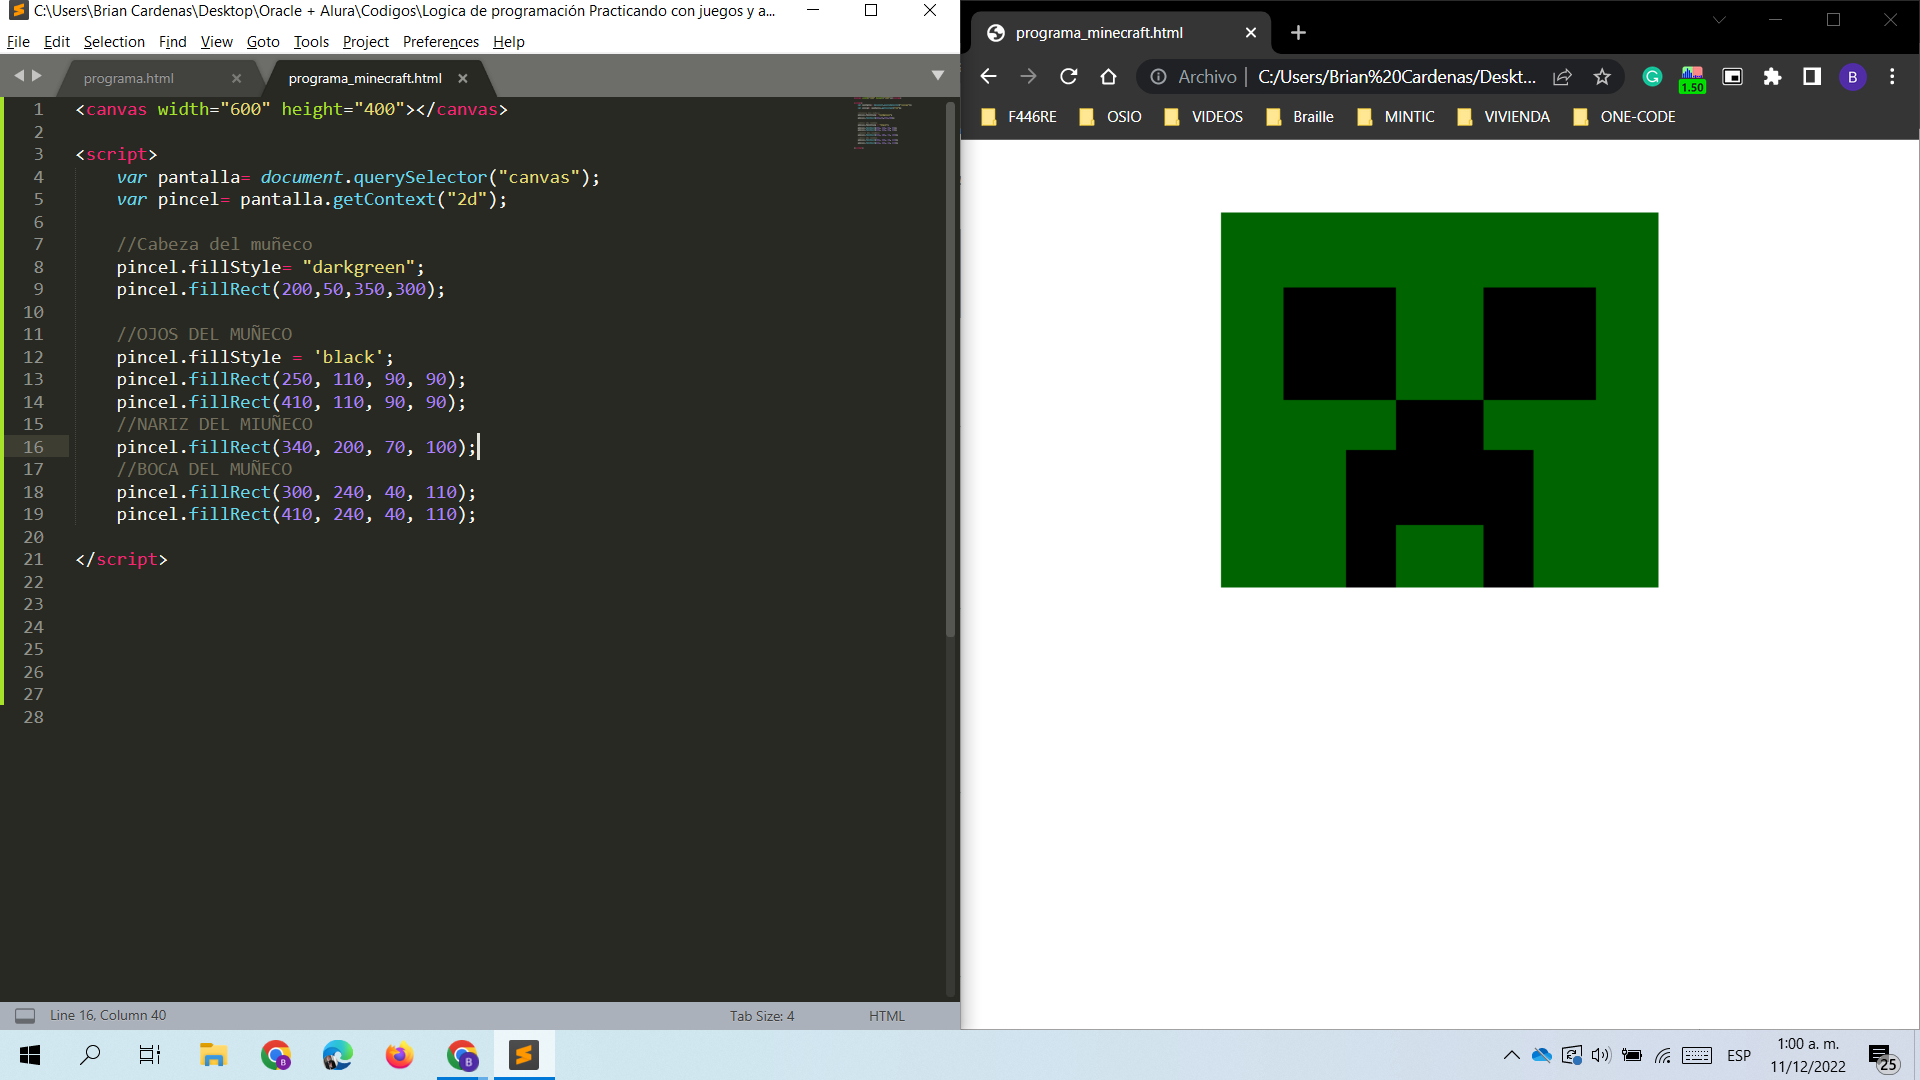This screenshot has height=1080, width=1920.
Task: Open the ONE-CODE bookmark folder
Action: 1624,117
